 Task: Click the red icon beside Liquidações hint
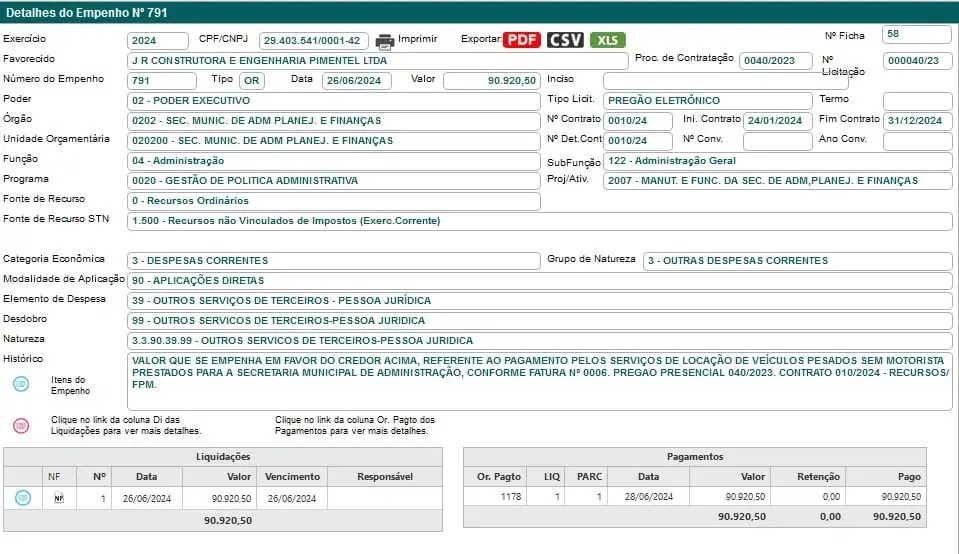21,426
